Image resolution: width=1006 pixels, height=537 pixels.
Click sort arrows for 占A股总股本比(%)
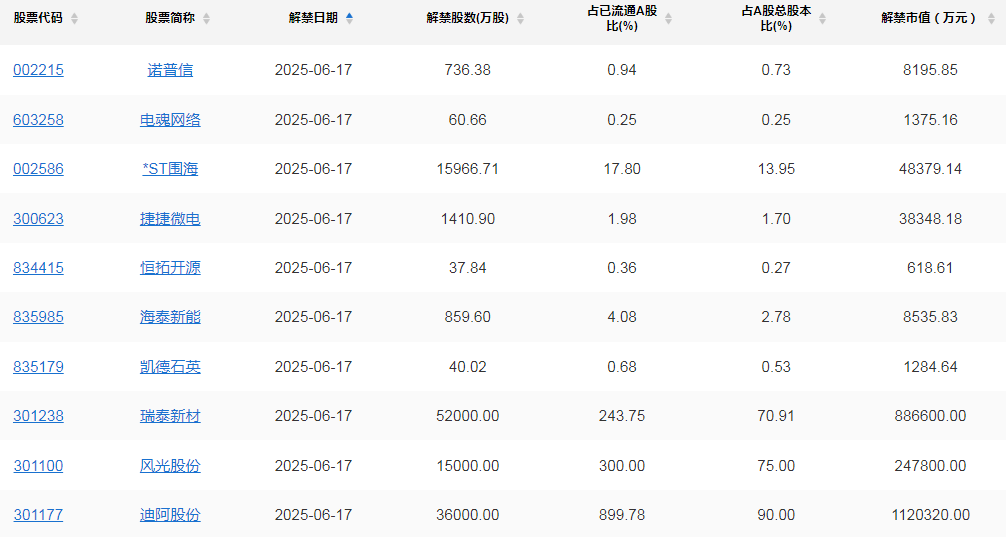(822, 19)
